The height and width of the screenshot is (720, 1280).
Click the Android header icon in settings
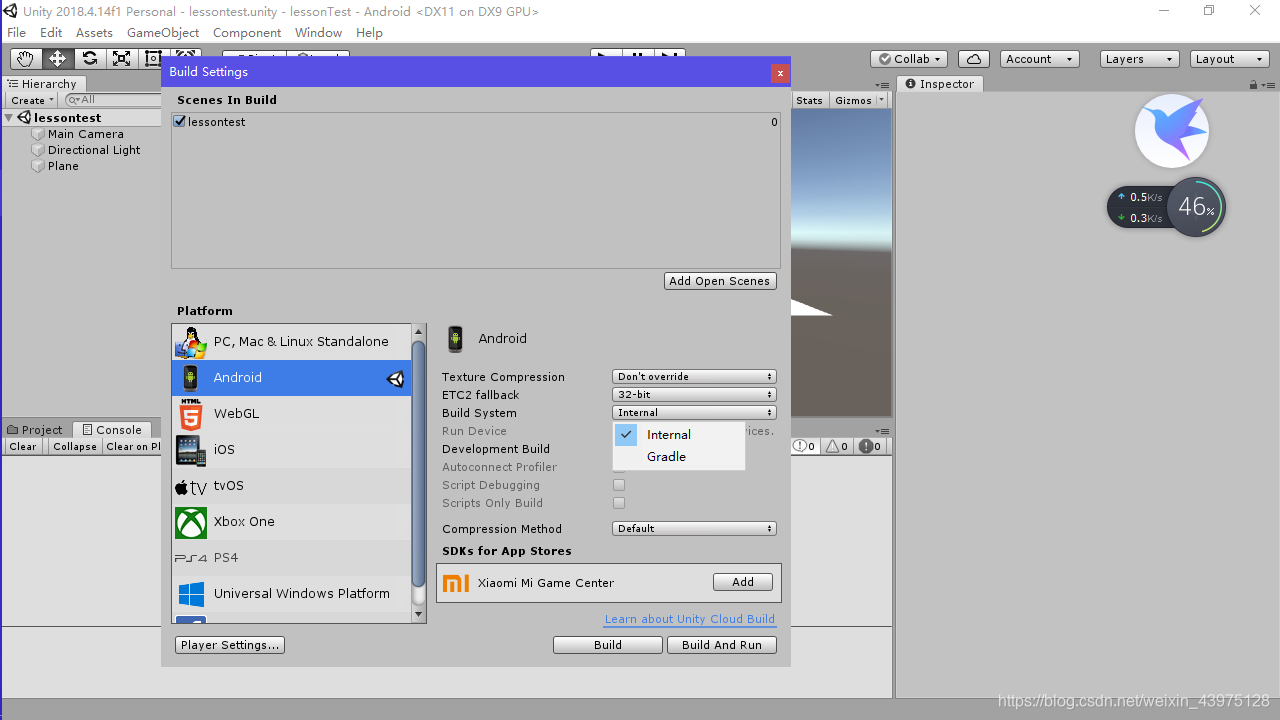pos(455,339)
